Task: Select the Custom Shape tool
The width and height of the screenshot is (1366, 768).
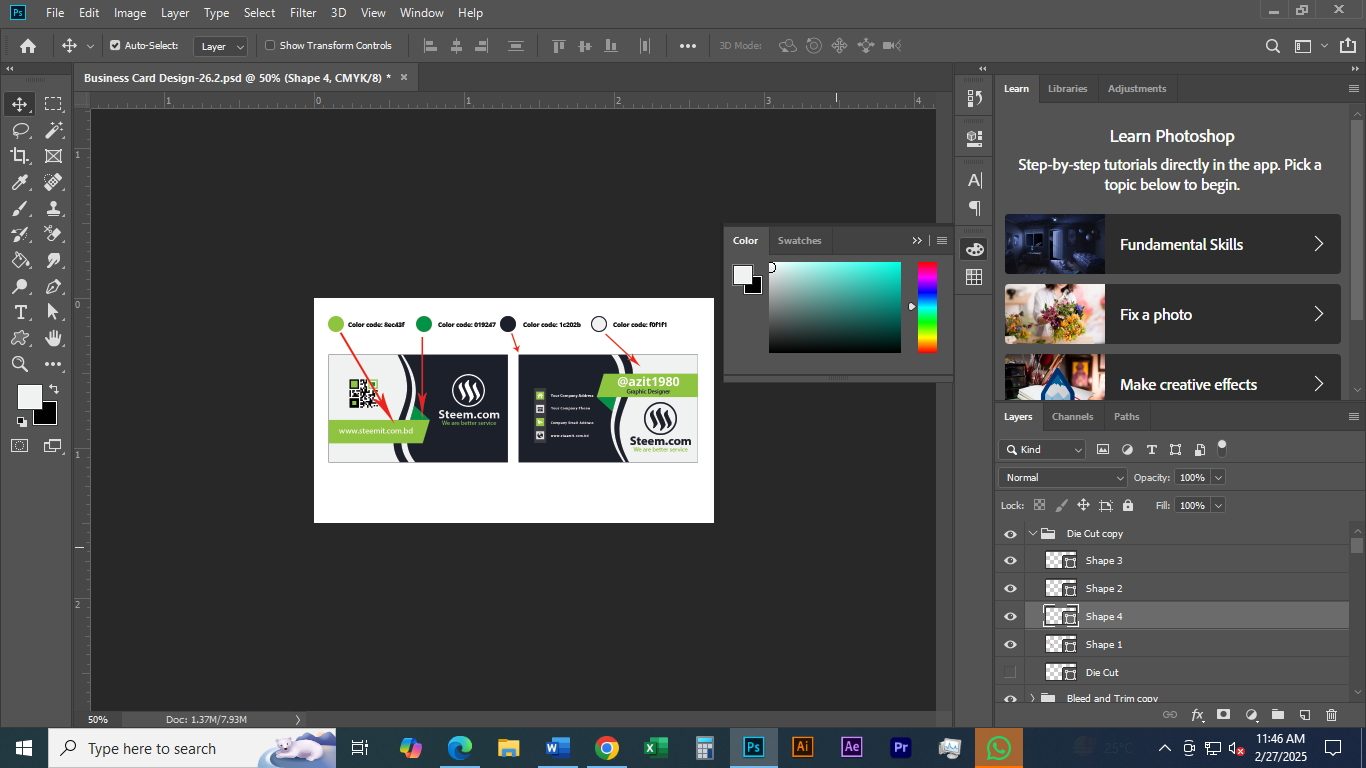Action: 20,338
